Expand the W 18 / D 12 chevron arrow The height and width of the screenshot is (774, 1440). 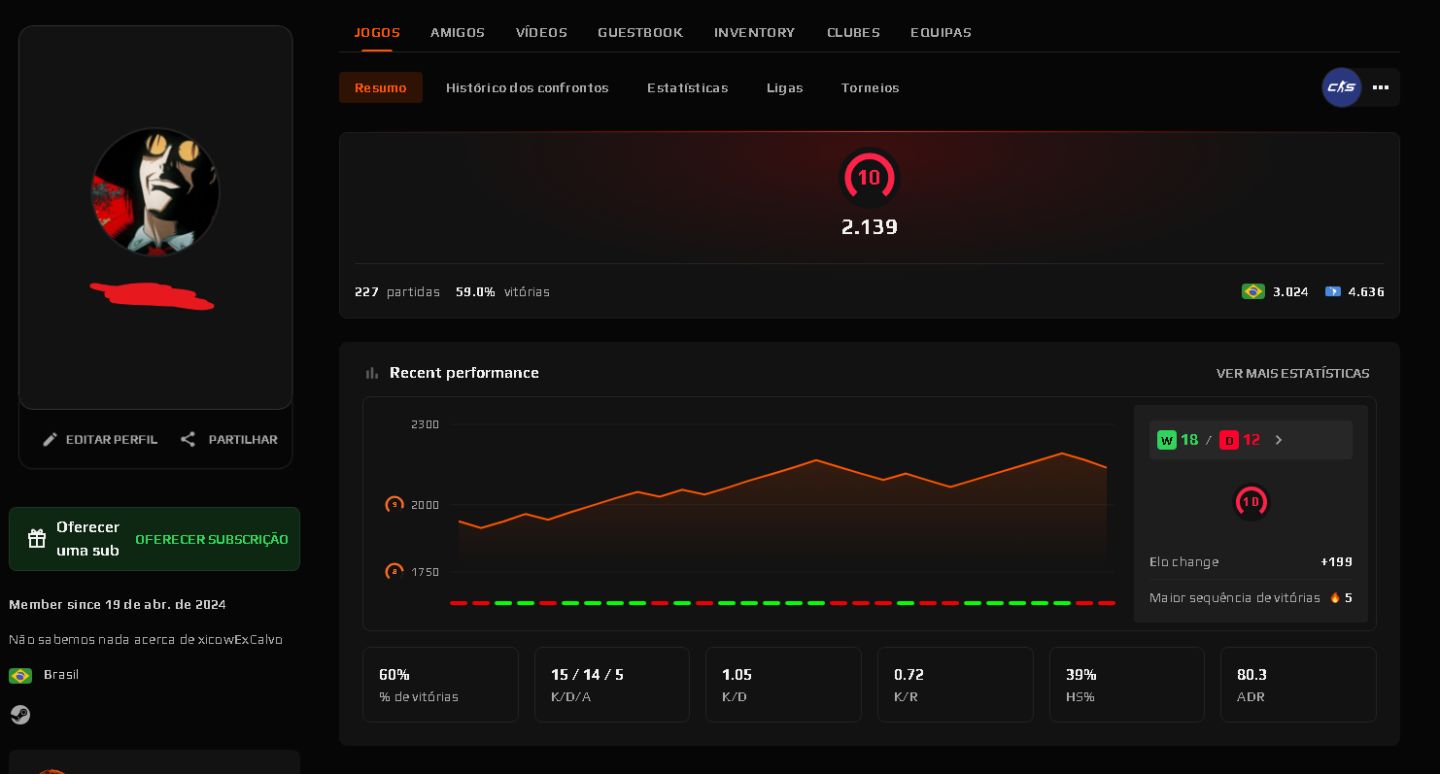pos(1278,440)
